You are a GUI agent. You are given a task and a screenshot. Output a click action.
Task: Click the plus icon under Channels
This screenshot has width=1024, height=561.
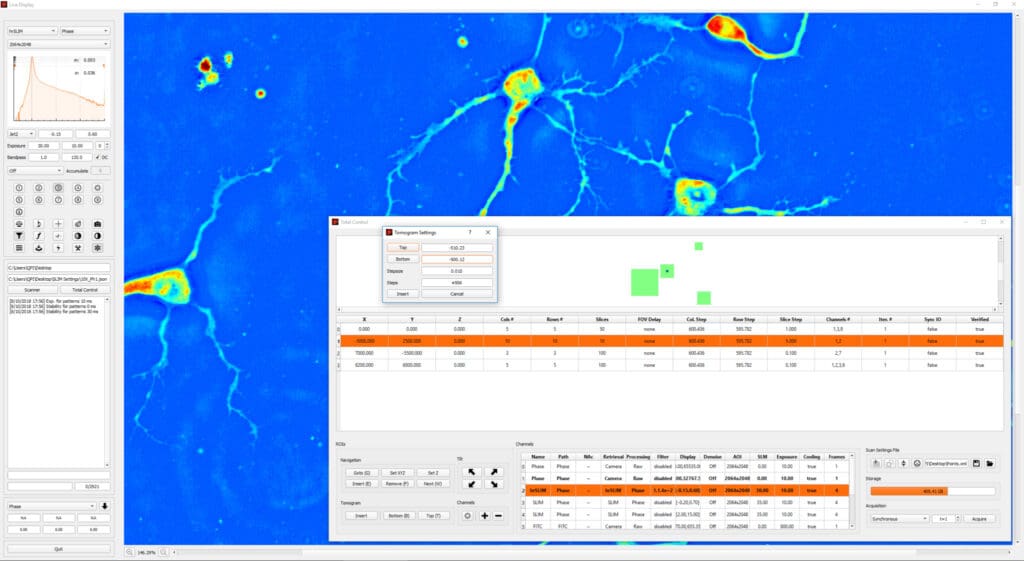click(x=483, y=516)
